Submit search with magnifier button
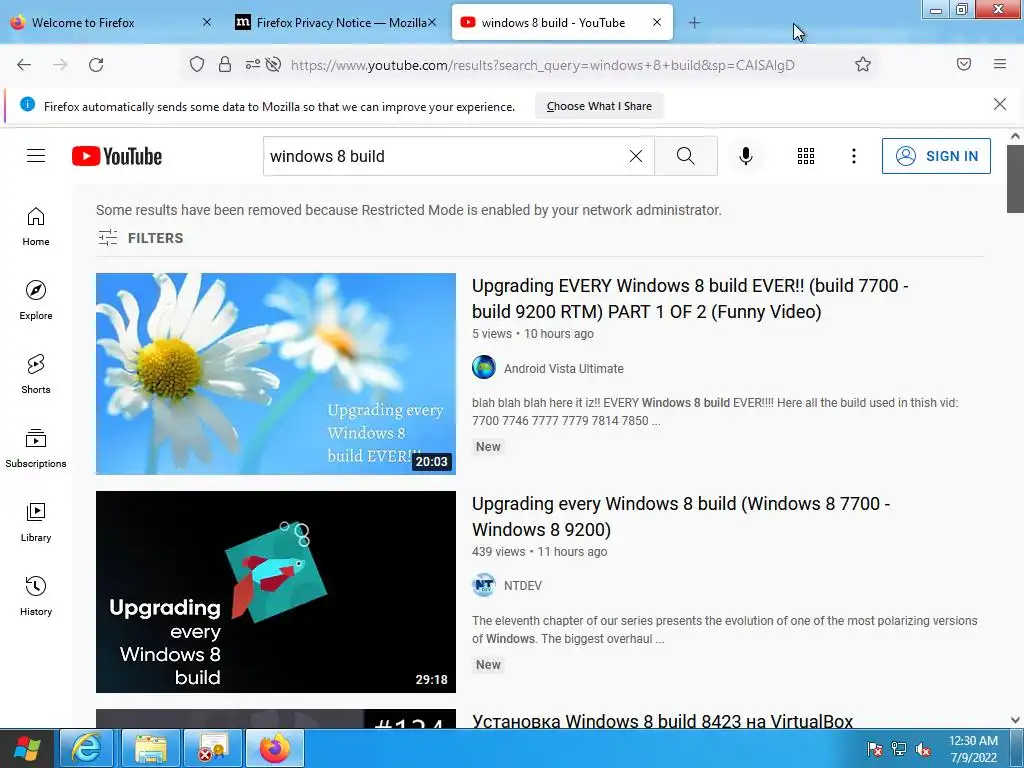Image resolution: width=1024 pixels, height=768 pixels. 686,156
